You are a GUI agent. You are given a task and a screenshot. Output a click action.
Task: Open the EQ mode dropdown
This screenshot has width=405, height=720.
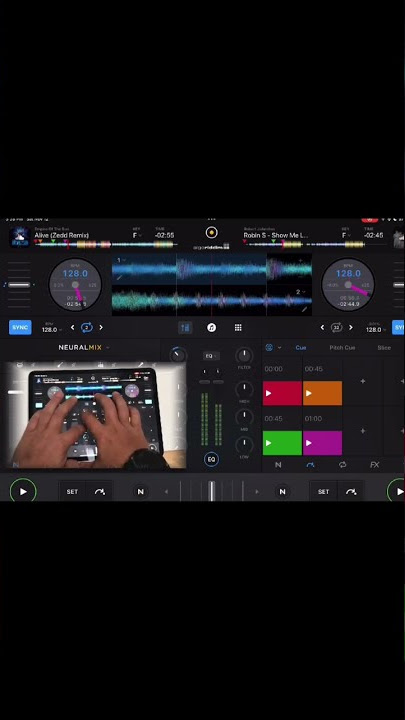[x=211, y=356]
